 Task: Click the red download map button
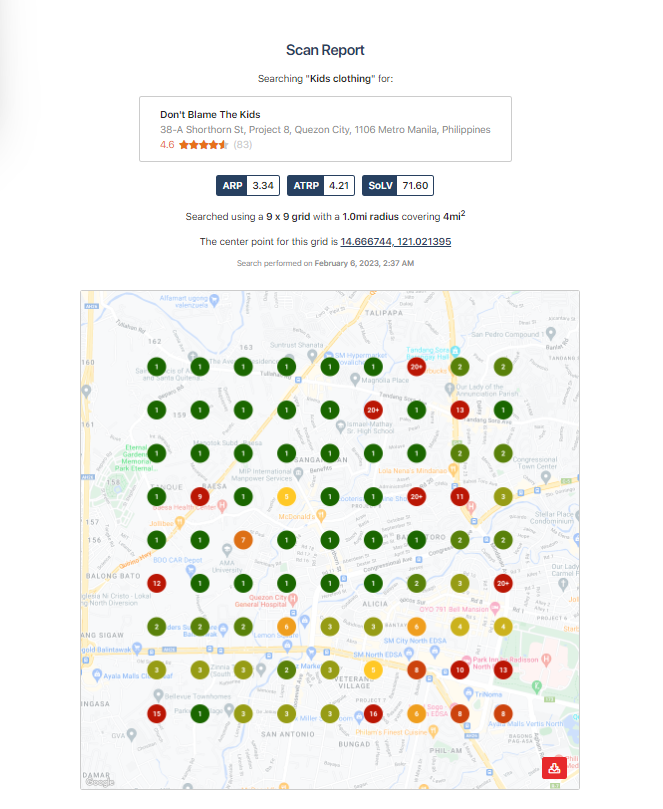pyautogui.click(x=554, y=768)
